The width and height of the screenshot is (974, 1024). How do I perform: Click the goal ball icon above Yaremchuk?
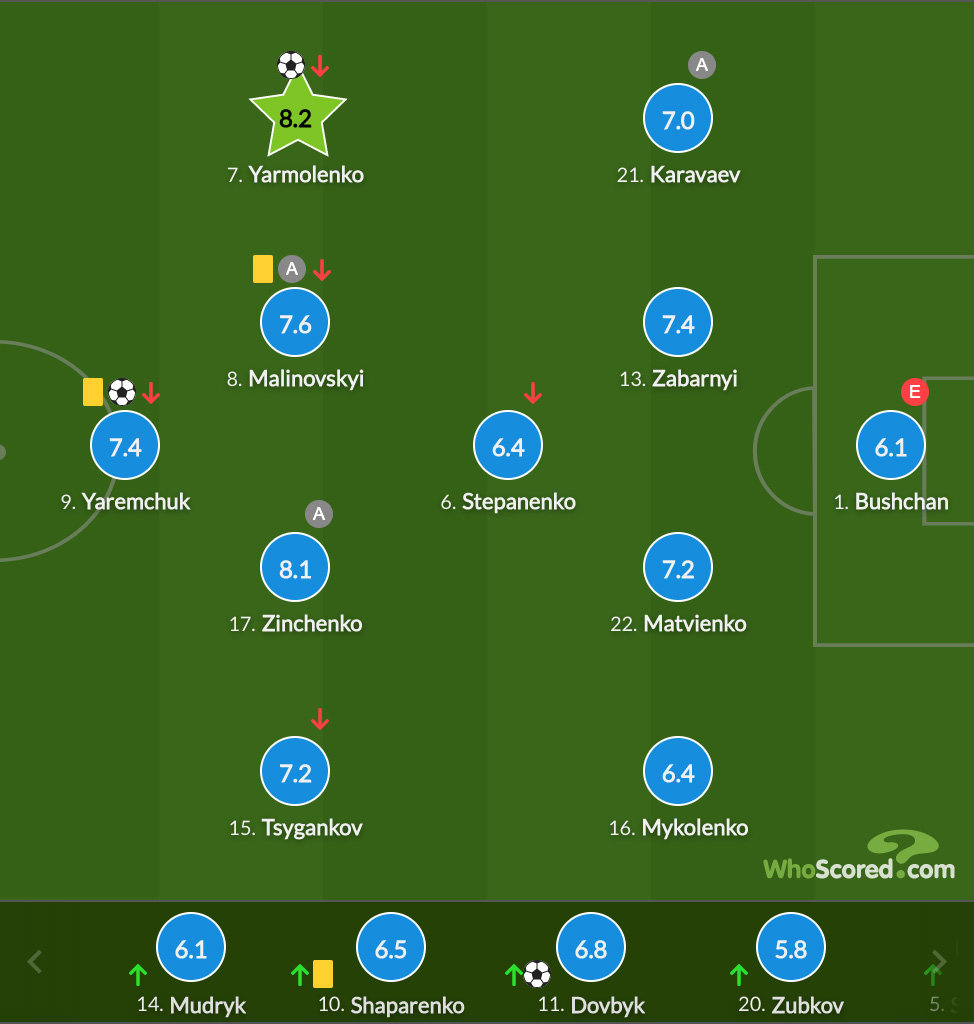[x=122, y=392]
